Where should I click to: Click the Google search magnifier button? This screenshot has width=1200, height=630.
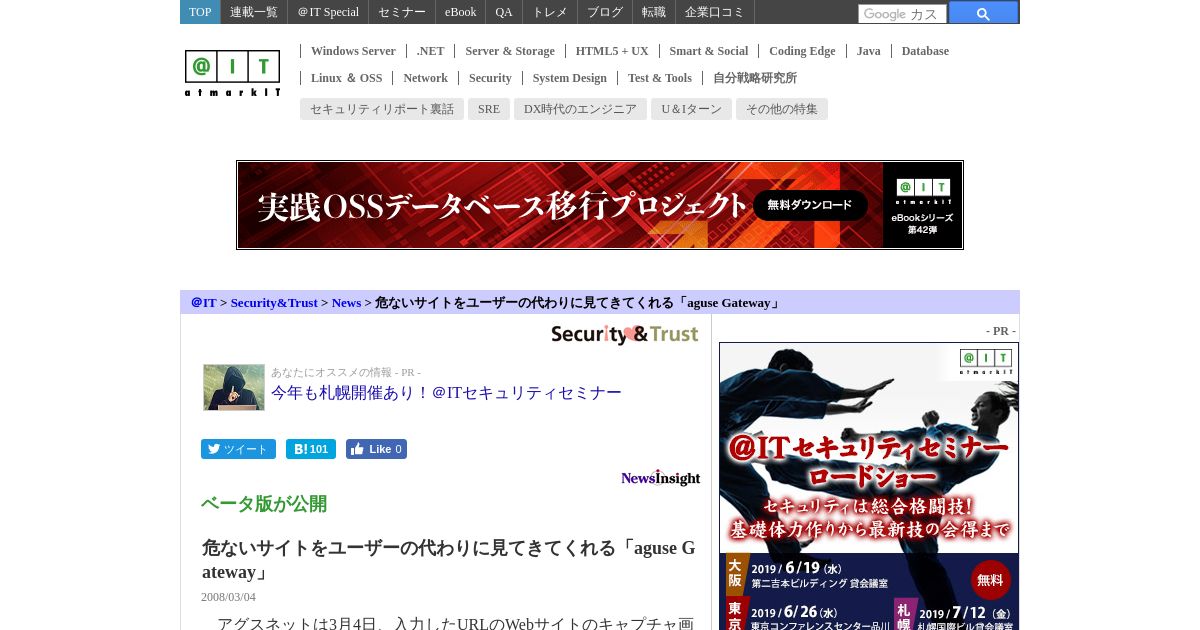coord(983,13)
